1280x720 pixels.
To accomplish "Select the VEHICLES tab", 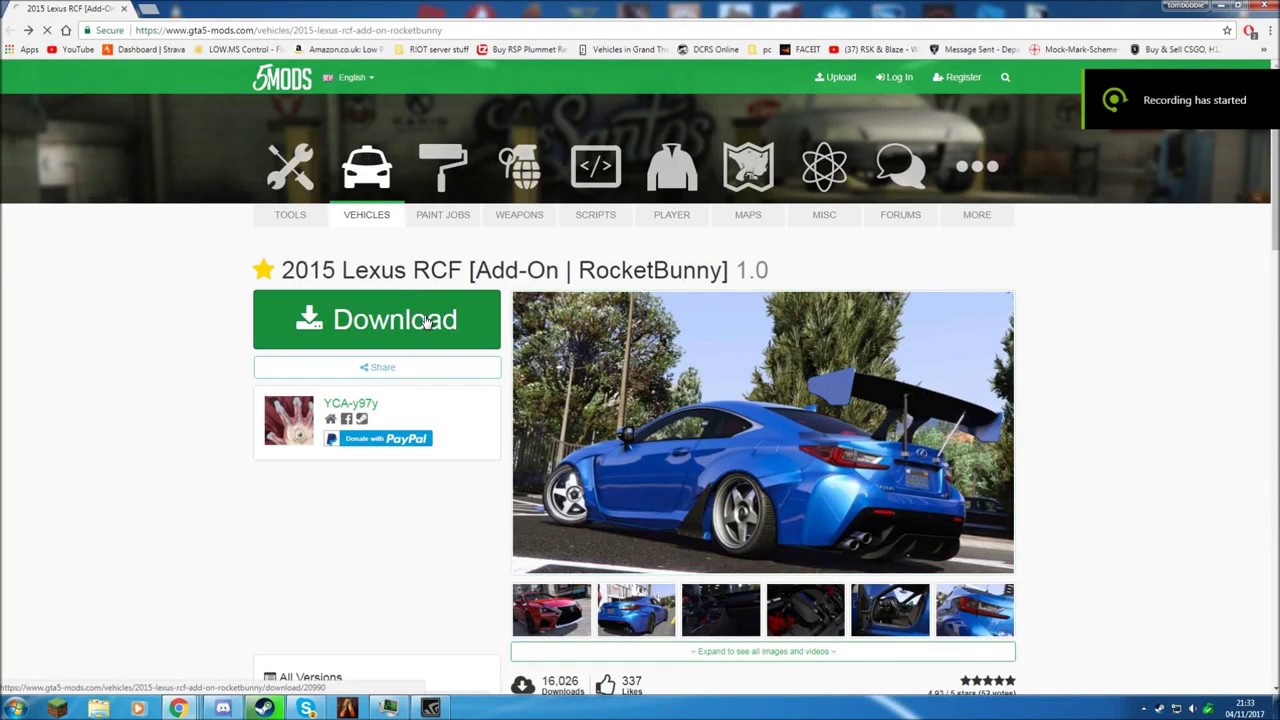I will click(367, 214).
